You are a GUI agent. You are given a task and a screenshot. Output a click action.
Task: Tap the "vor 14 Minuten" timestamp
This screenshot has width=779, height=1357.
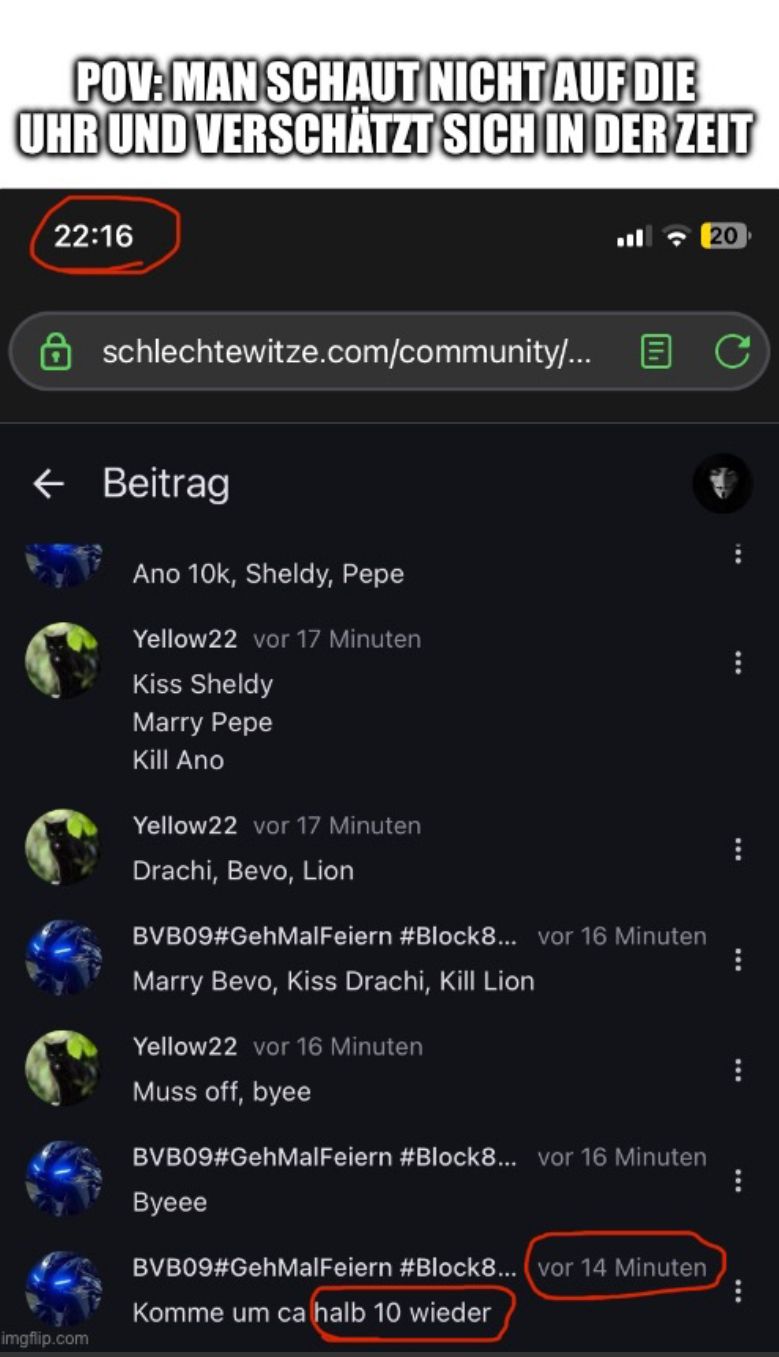(622, 1267)
